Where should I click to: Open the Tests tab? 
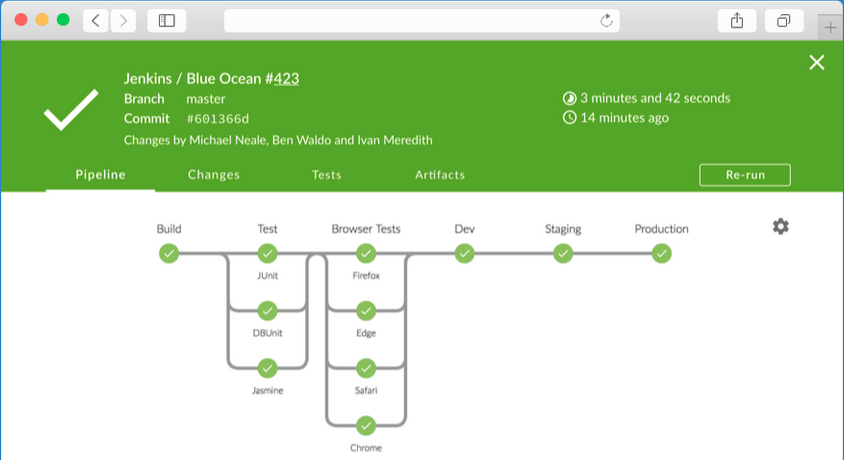[x=327, y=174]
